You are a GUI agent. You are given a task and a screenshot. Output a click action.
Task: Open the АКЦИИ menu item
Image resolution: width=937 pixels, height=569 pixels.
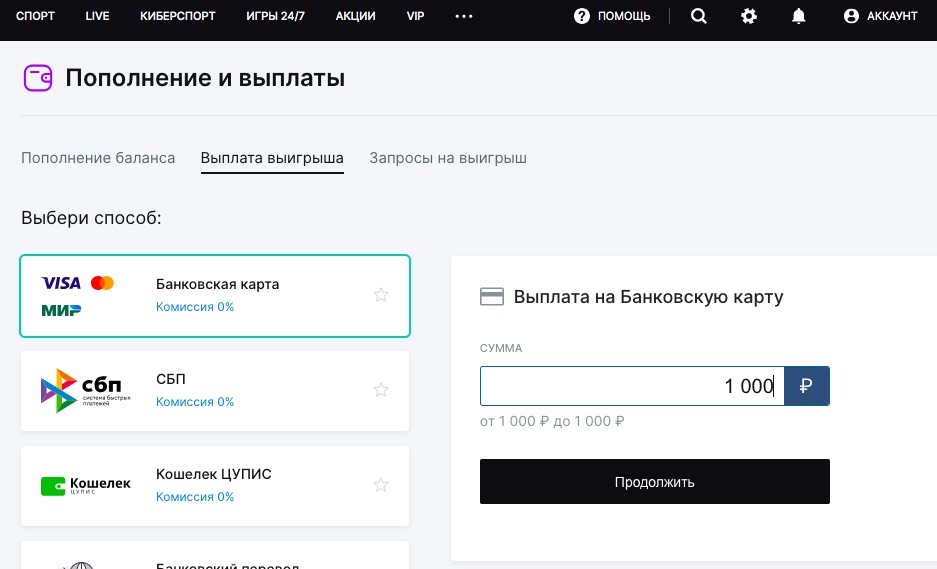click(x=356, y=16)
